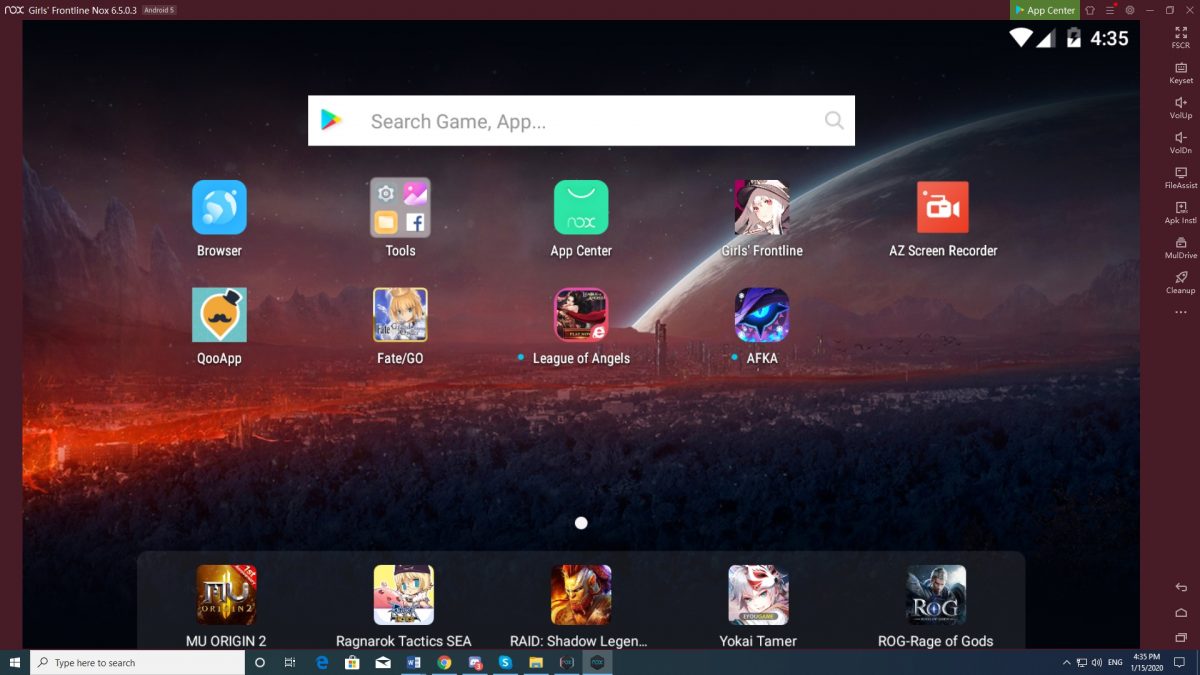Open the Nox title bar menu

click(x=1110, y=10)
